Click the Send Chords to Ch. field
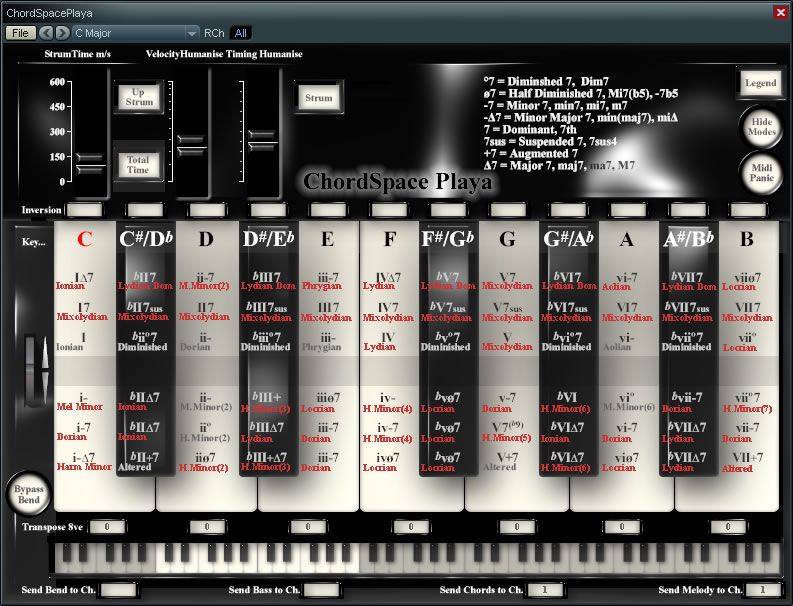The width and height of the screenshot is (793, 606). pyautogui.click(x=545, y=590)
